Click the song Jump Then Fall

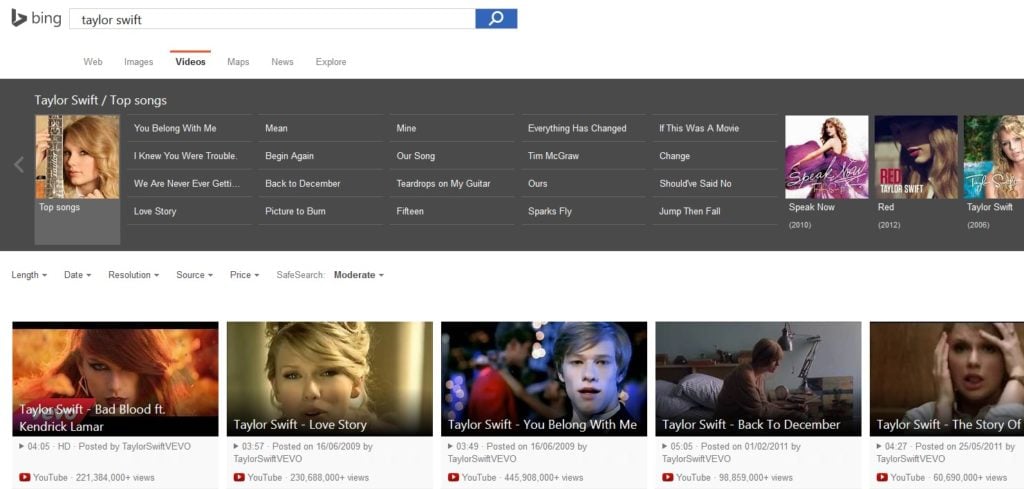(690, 211)
